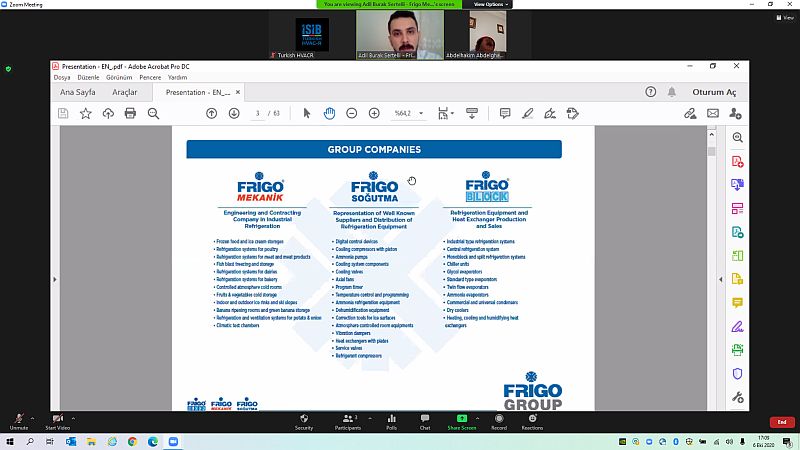Image resolution: width=800 pixels, height=450 pixels.
Task: Send file by email envelope icon
Action: coord(713,113)
